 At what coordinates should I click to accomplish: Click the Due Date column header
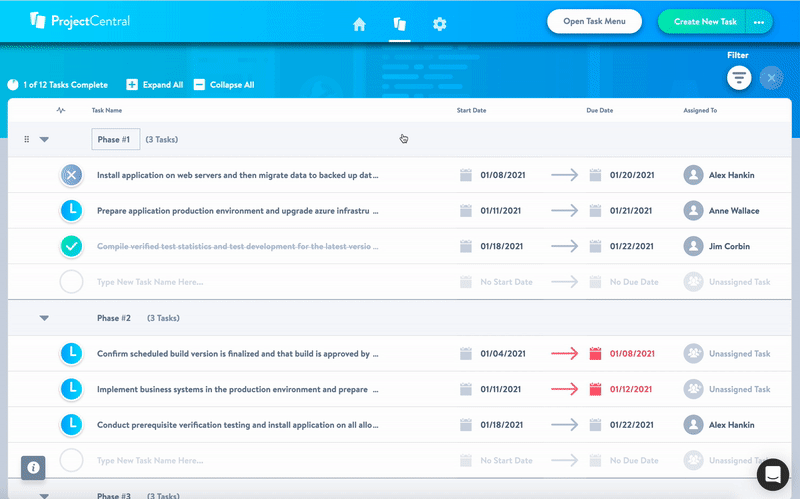coord(599,110)
